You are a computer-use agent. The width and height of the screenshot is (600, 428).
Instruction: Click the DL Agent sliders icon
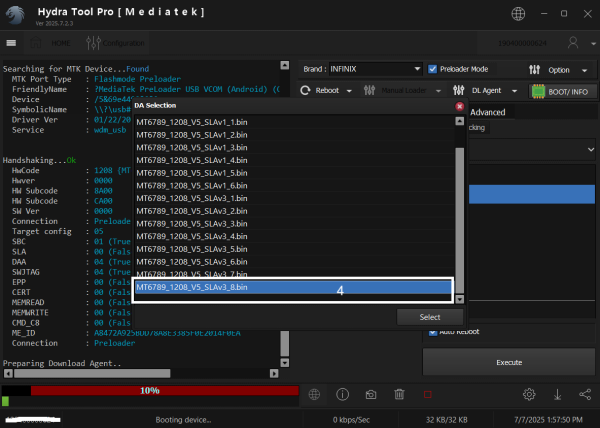[458, 90]
